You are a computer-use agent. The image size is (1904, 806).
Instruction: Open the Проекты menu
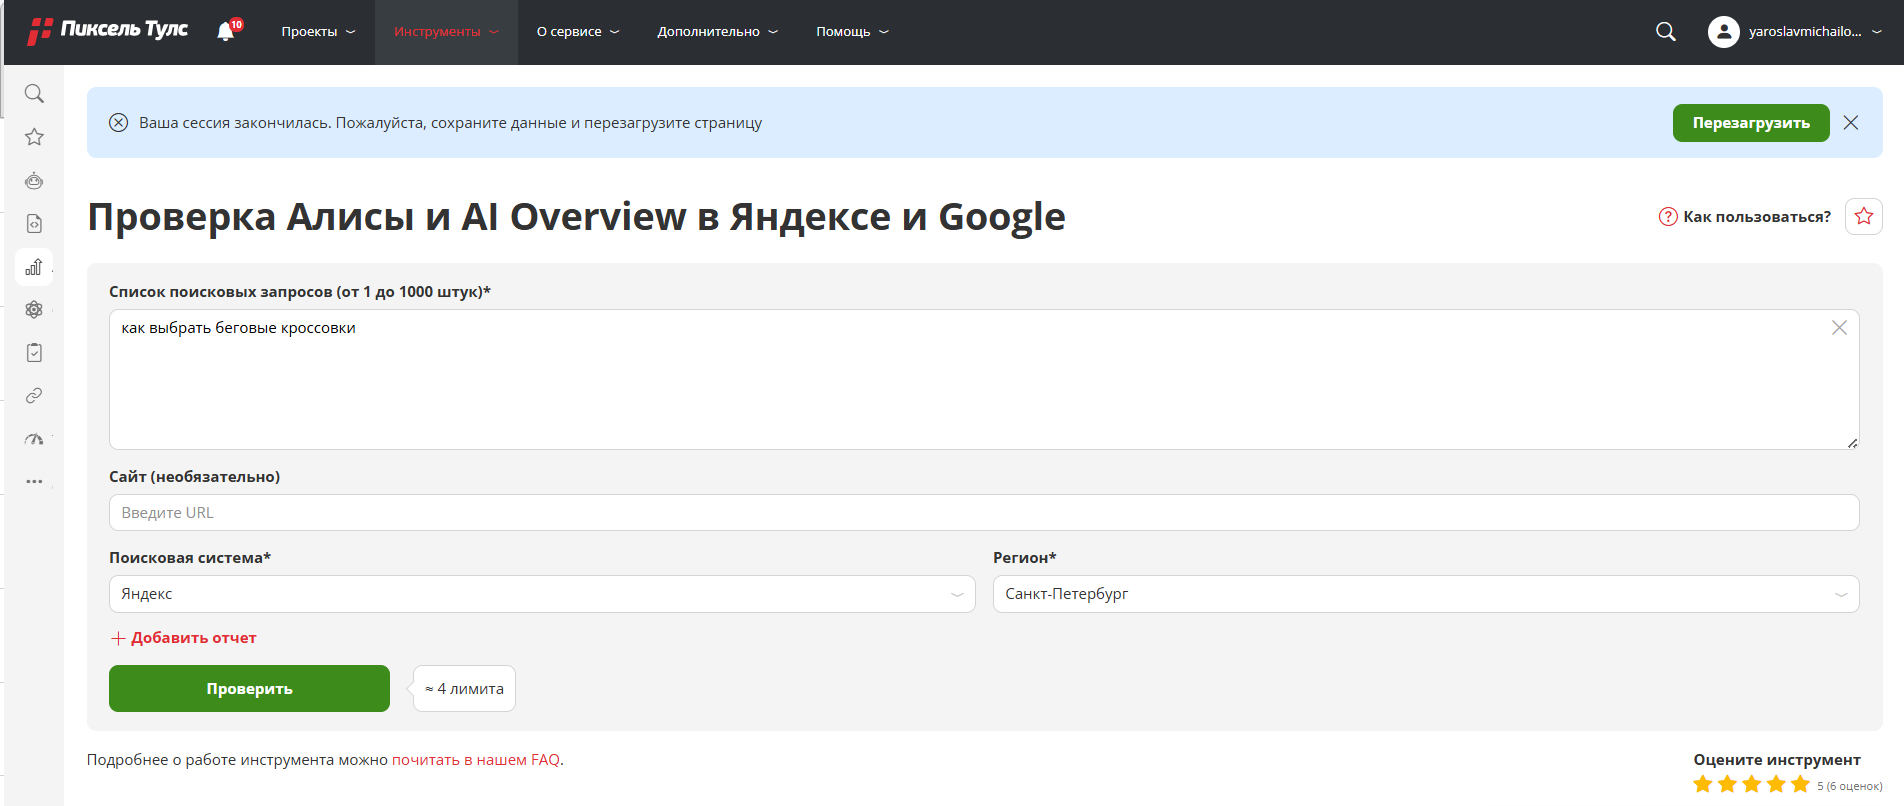(318, 32)
